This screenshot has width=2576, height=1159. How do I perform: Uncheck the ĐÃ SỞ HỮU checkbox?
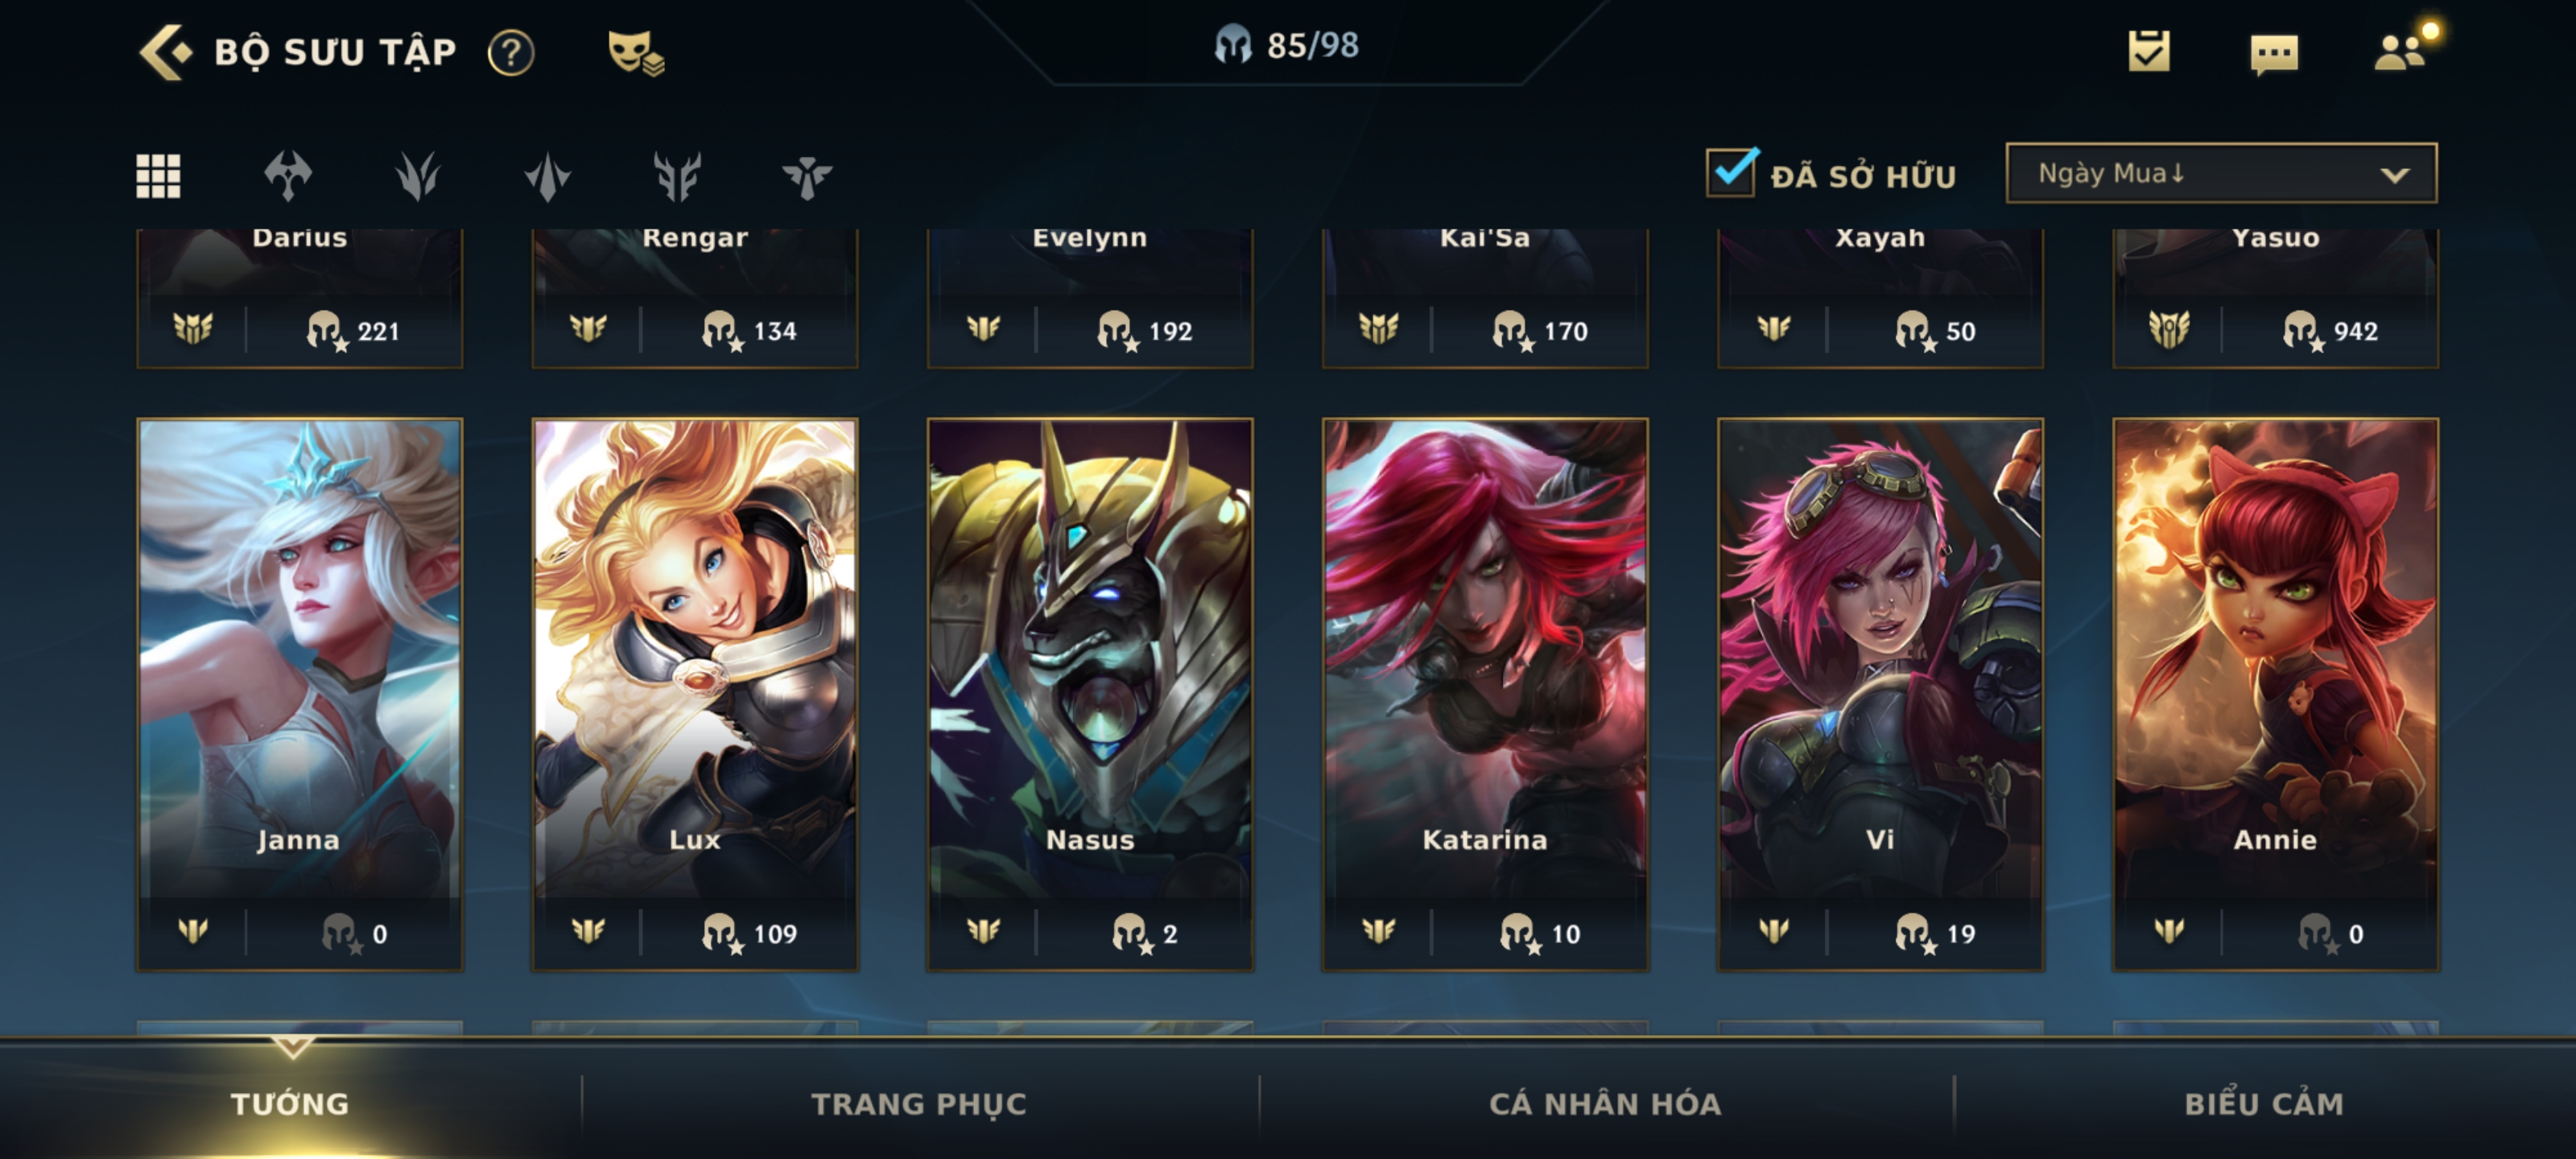click(x=1732, y=172)
